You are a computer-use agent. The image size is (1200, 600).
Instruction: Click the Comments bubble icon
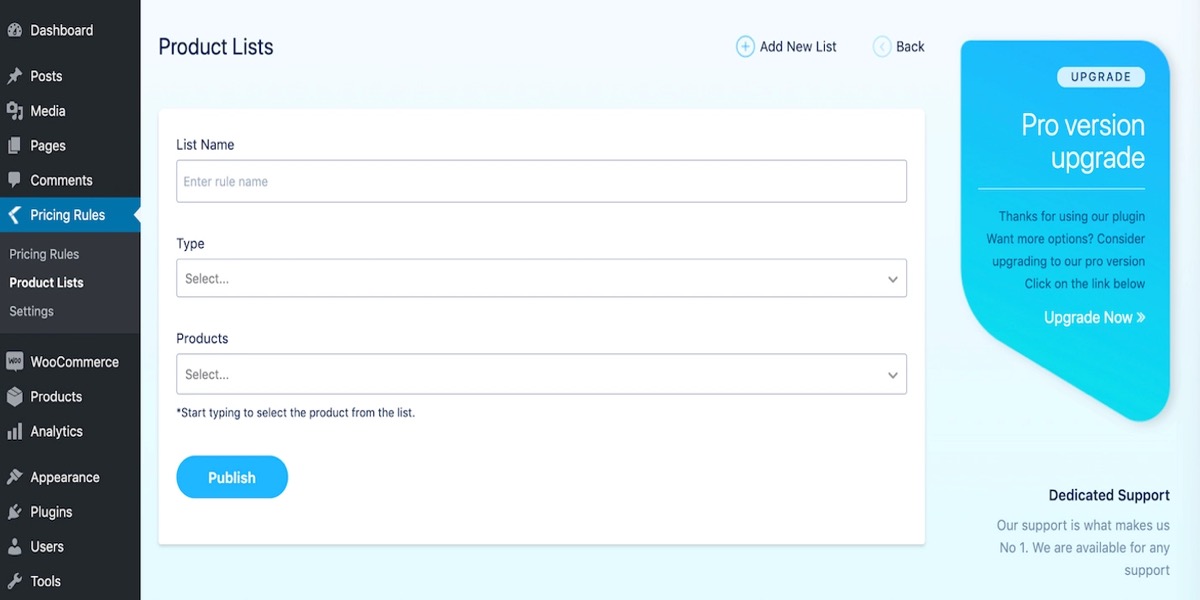(15, 180)
